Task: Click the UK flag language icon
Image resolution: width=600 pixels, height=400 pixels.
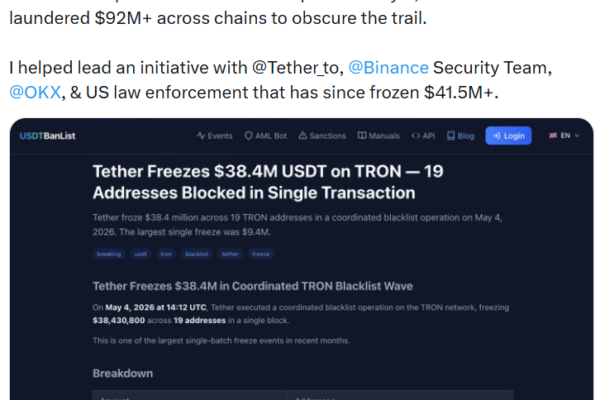Action: pyautogui.click(x=553, y=136)
